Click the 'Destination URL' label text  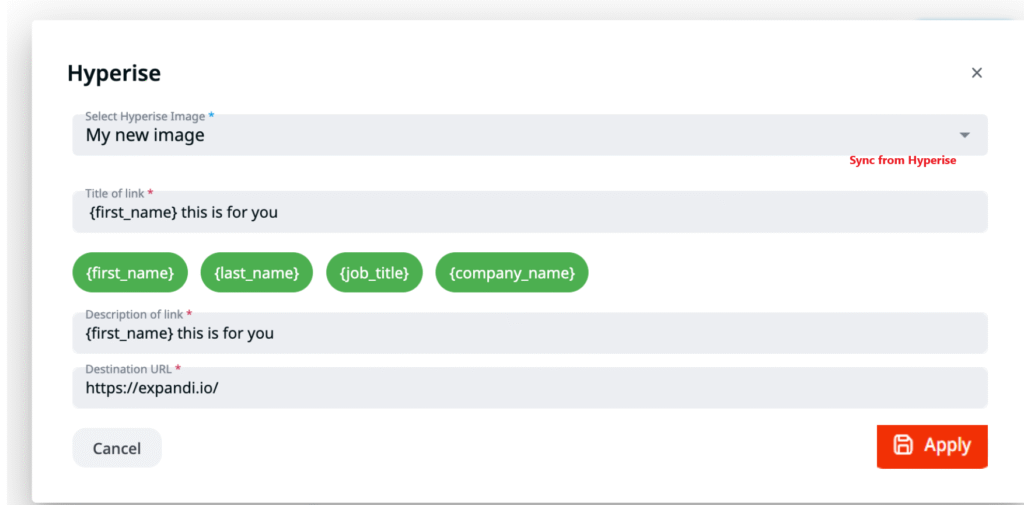[x=129, y=369]
